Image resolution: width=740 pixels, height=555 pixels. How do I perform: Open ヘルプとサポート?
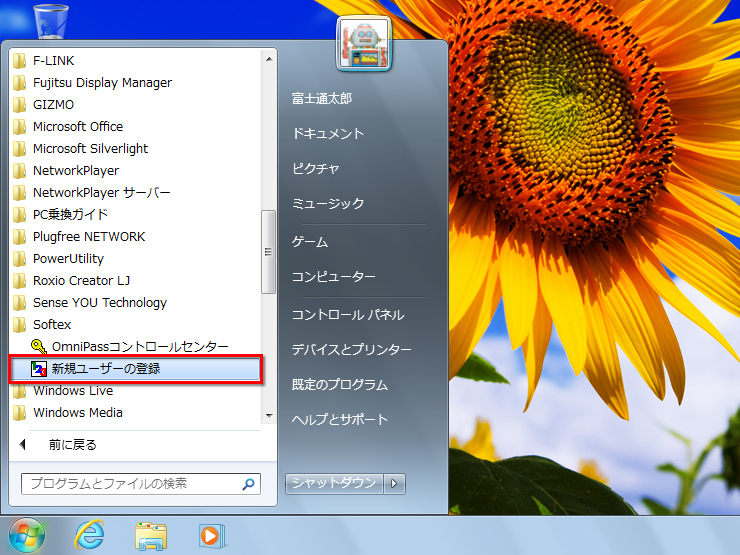[340, 420]
